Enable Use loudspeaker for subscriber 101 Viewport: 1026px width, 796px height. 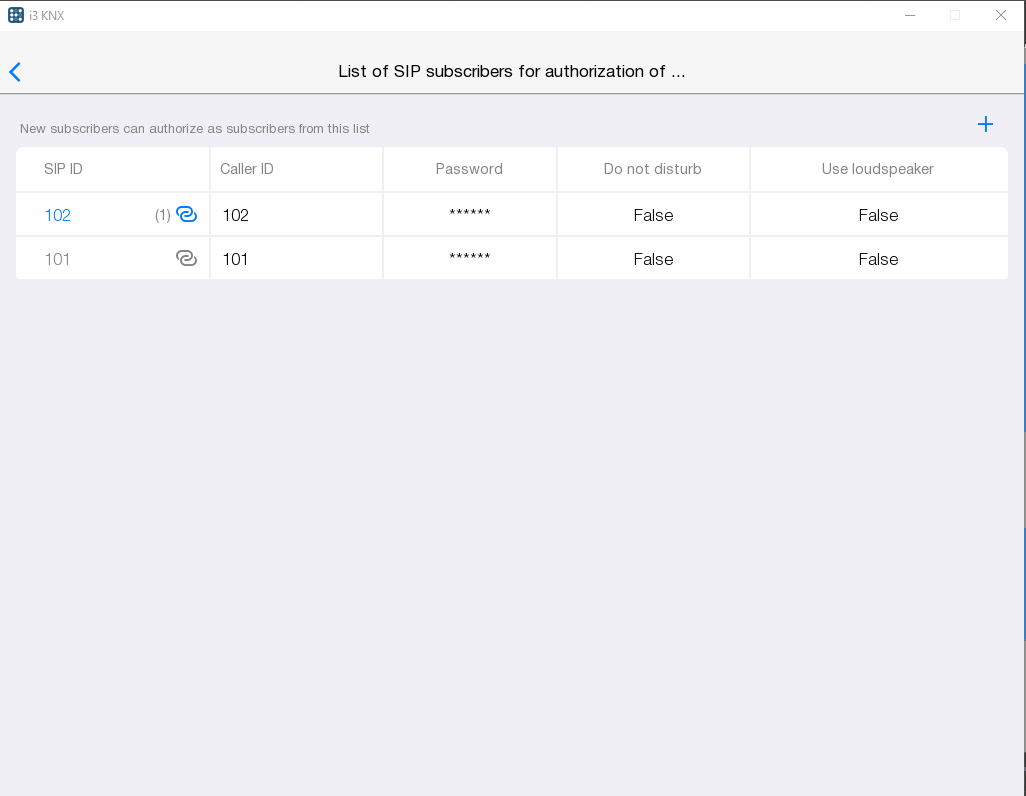[x=878, y=258]
